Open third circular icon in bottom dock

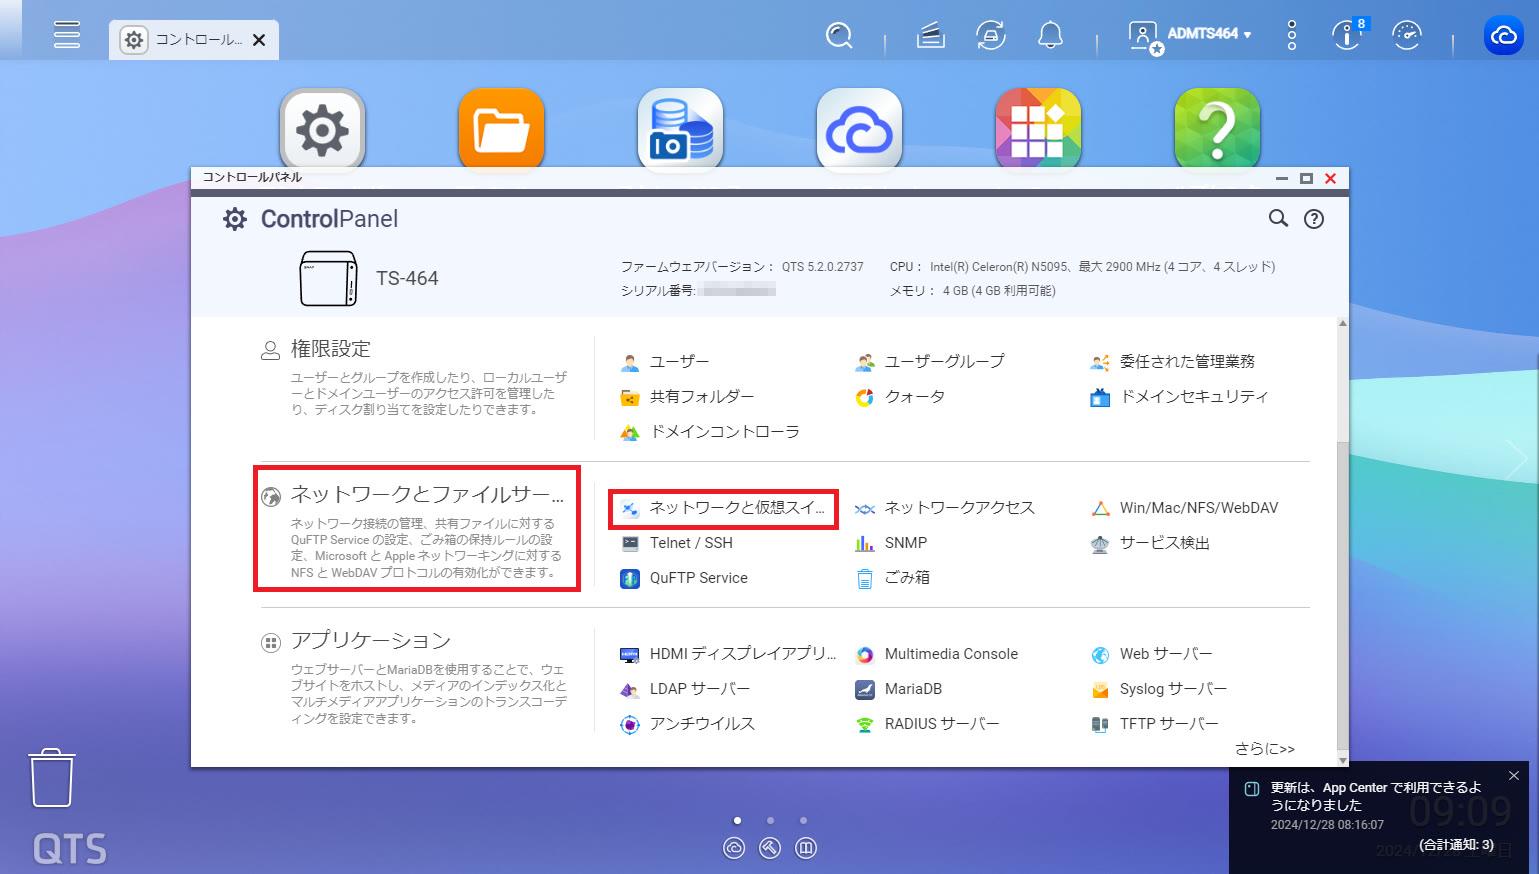806,848
